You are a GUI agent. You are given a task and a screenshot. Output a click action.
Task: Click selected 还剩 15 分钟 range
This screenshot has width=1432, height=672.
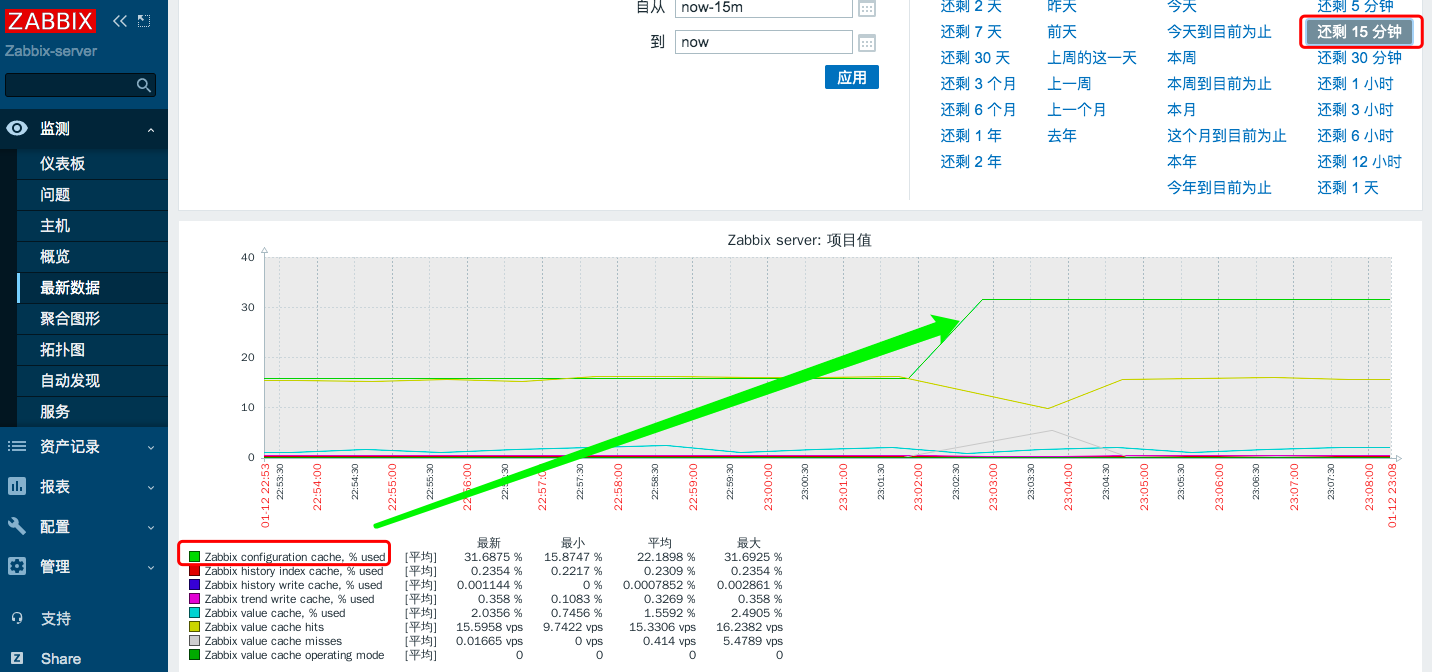click(1359, 32)
